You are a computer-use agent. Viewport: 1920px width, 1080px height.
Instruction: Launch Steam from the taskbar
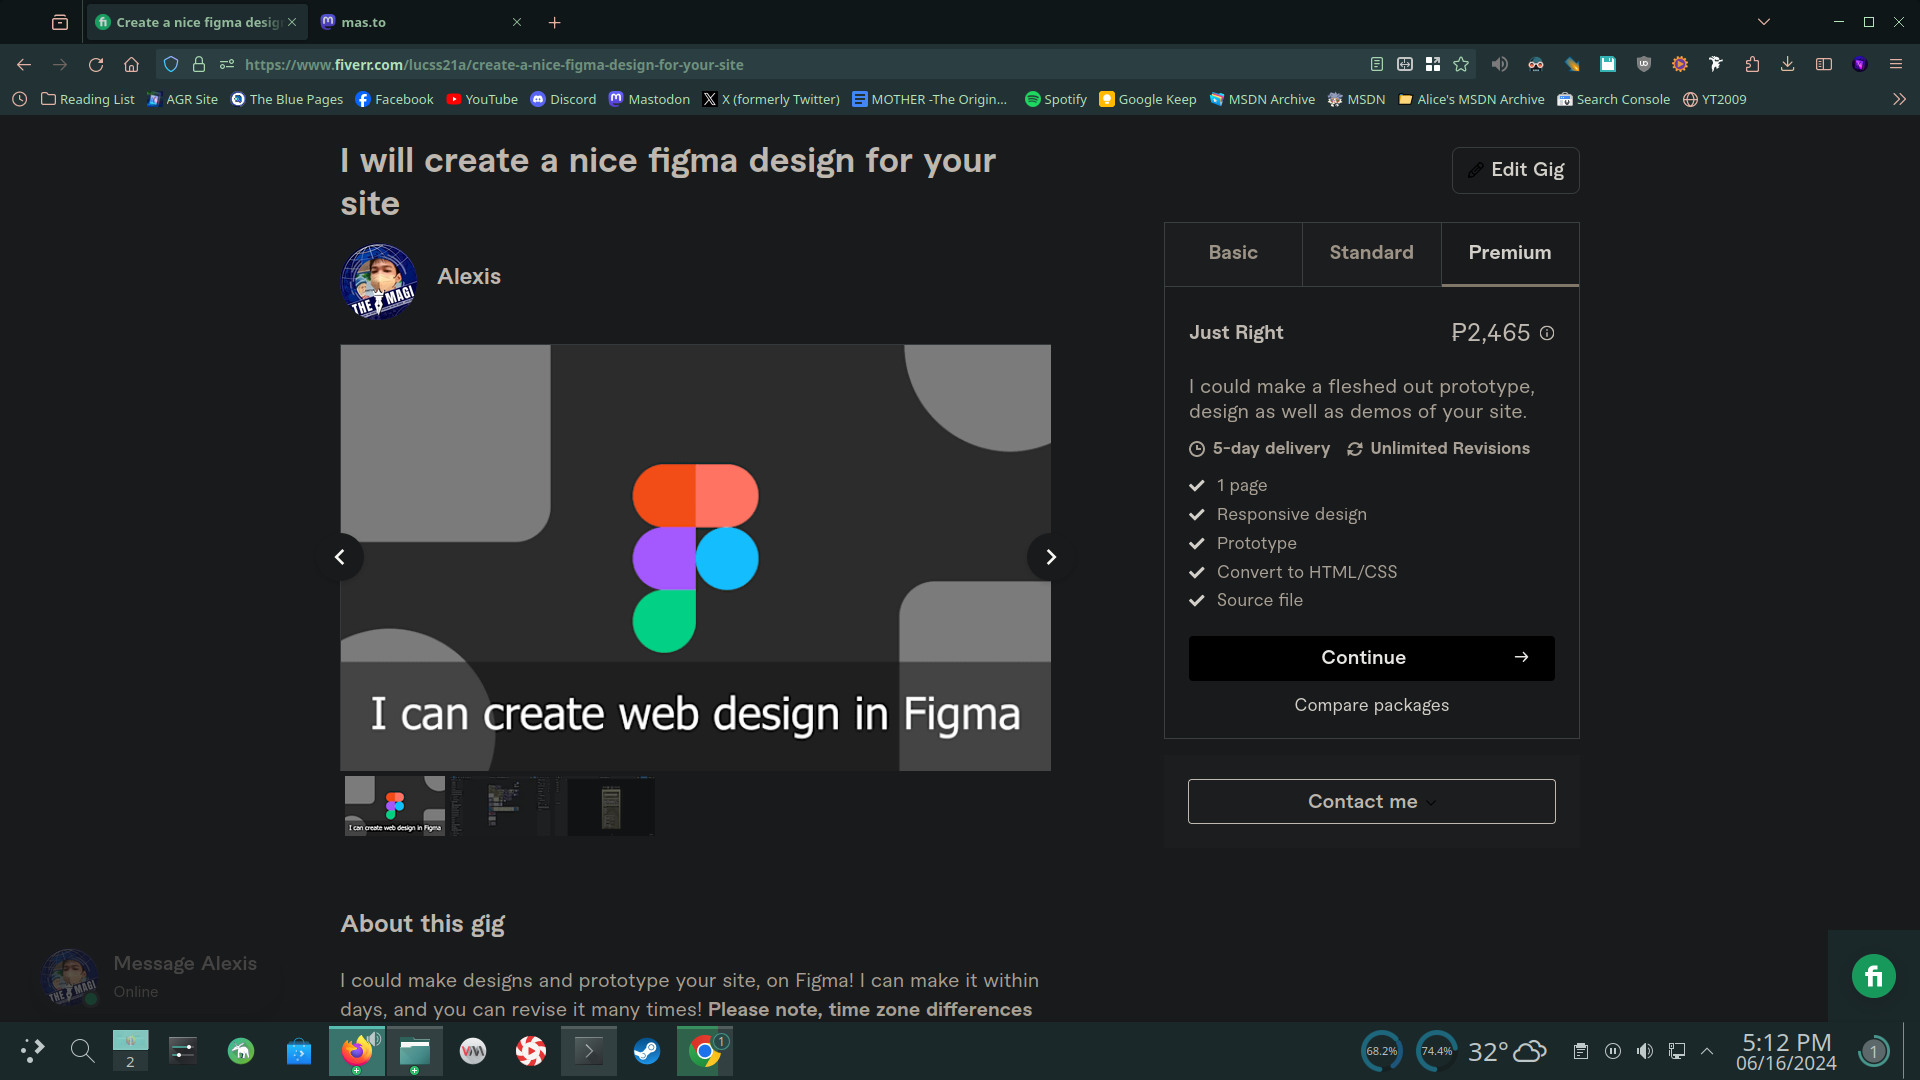[x=647, y=1051]
